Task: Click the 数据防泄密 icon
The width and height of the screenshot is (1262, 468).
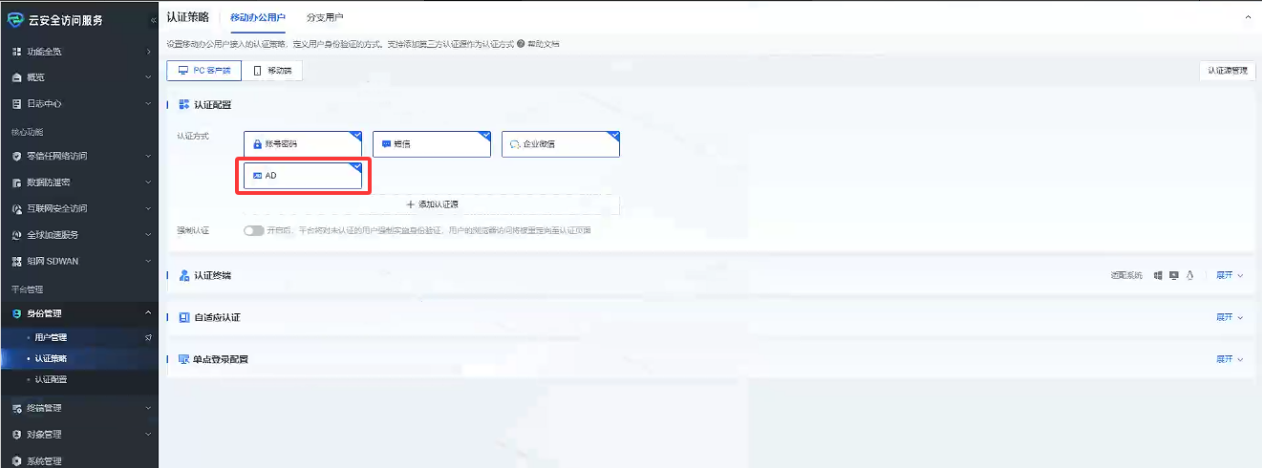Action: (16, 183)
